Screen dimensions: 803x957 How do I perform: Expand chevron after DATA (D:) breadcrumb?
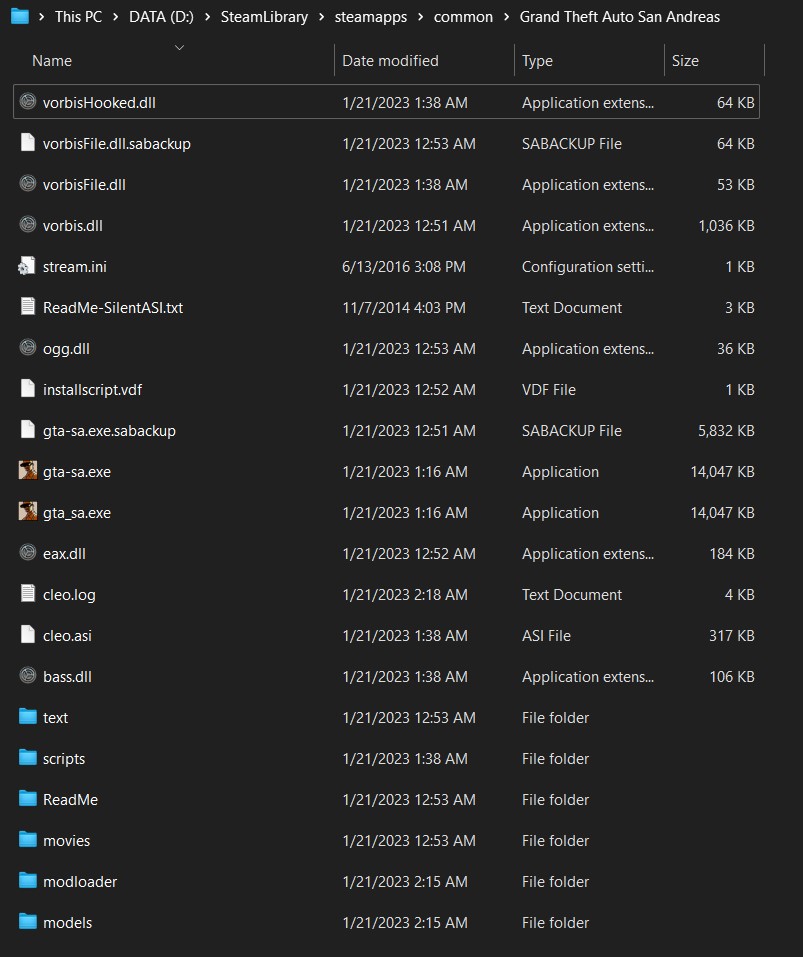tap(207, 17)
